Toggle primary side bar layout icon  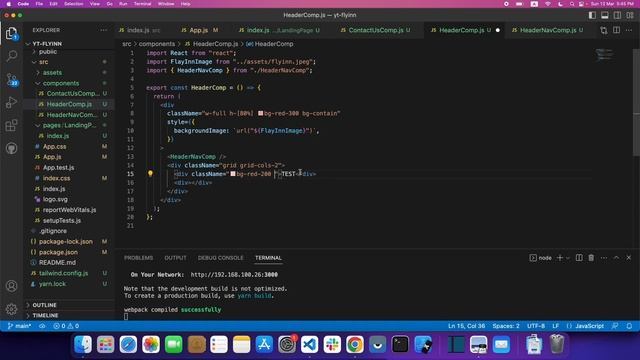(592, 15)
